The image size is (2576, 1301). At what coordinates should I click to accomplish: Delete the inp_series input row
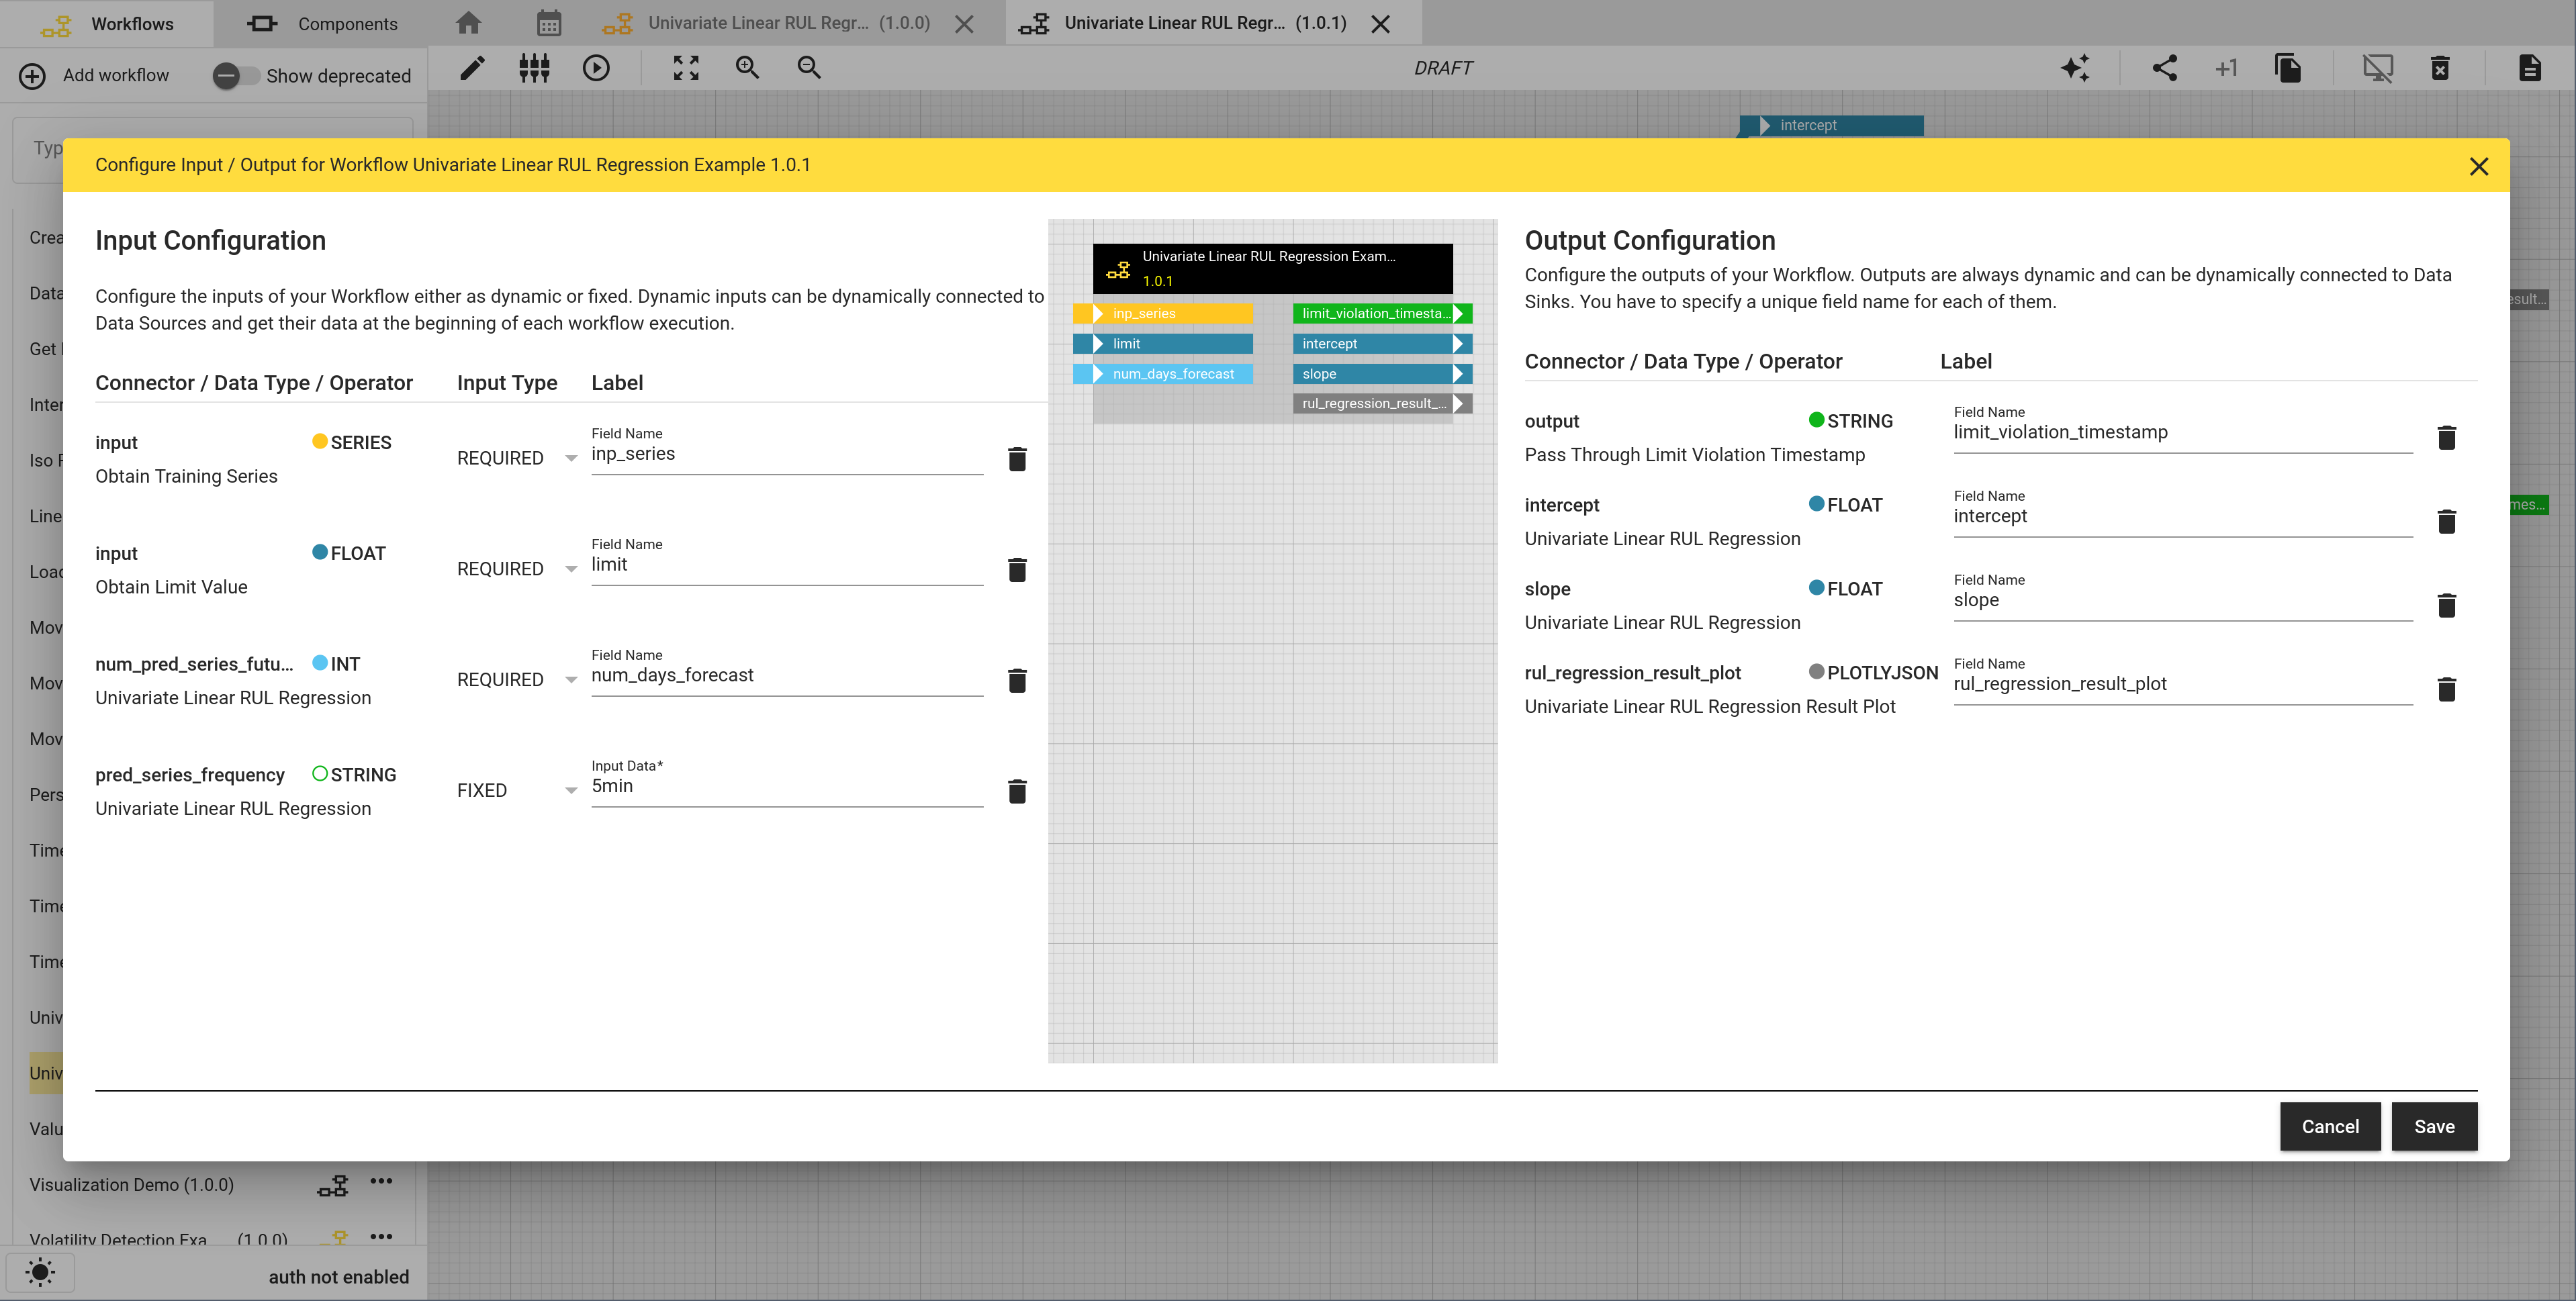pos(1017,459)
